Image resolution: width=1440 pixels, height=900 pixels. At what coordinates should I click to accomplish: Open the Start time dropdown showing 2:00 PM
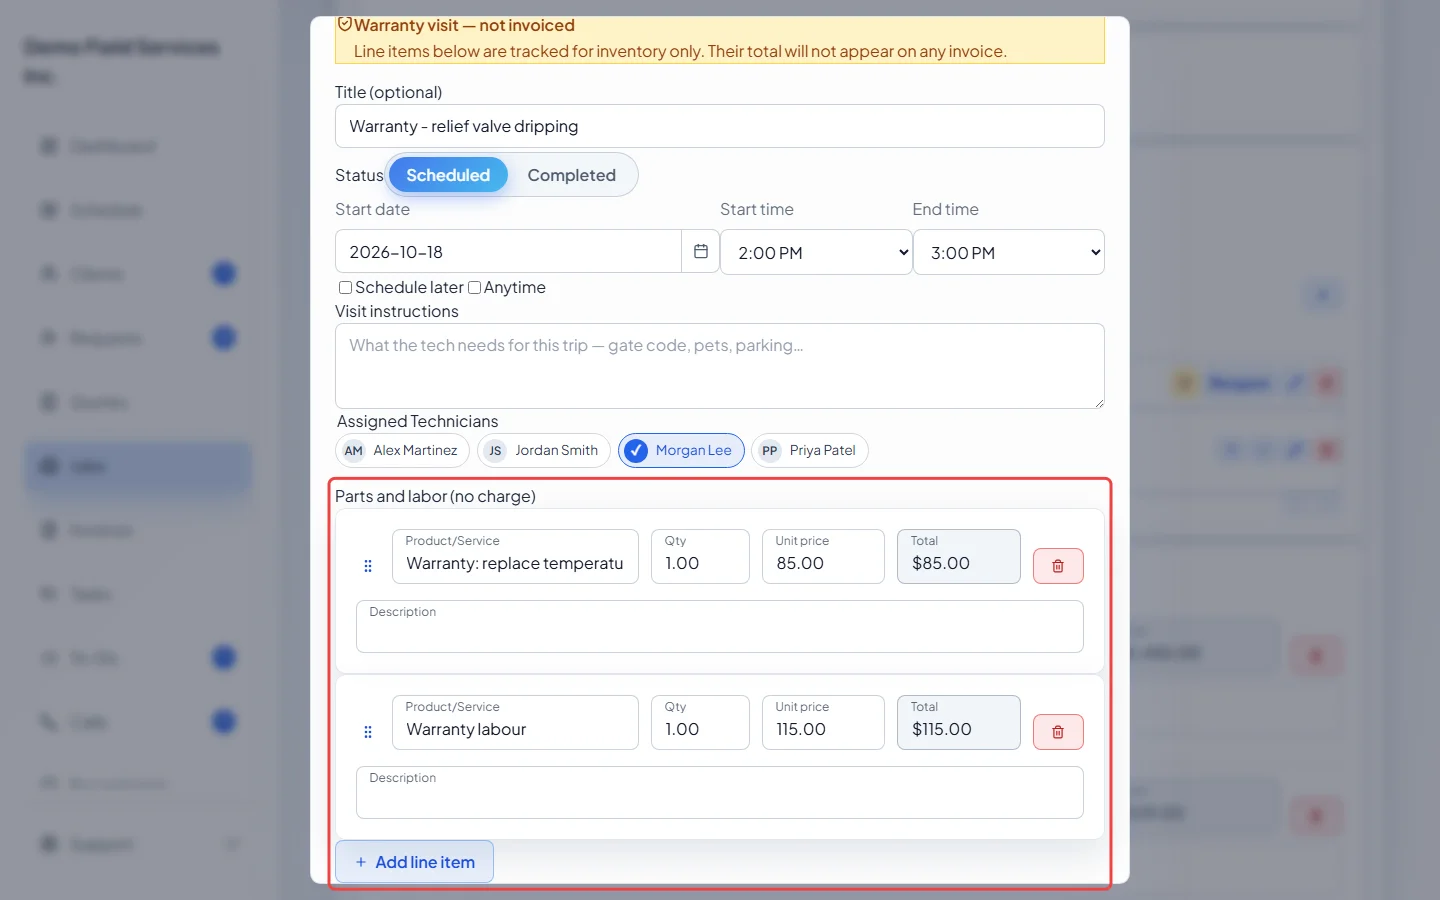(816, 253)
